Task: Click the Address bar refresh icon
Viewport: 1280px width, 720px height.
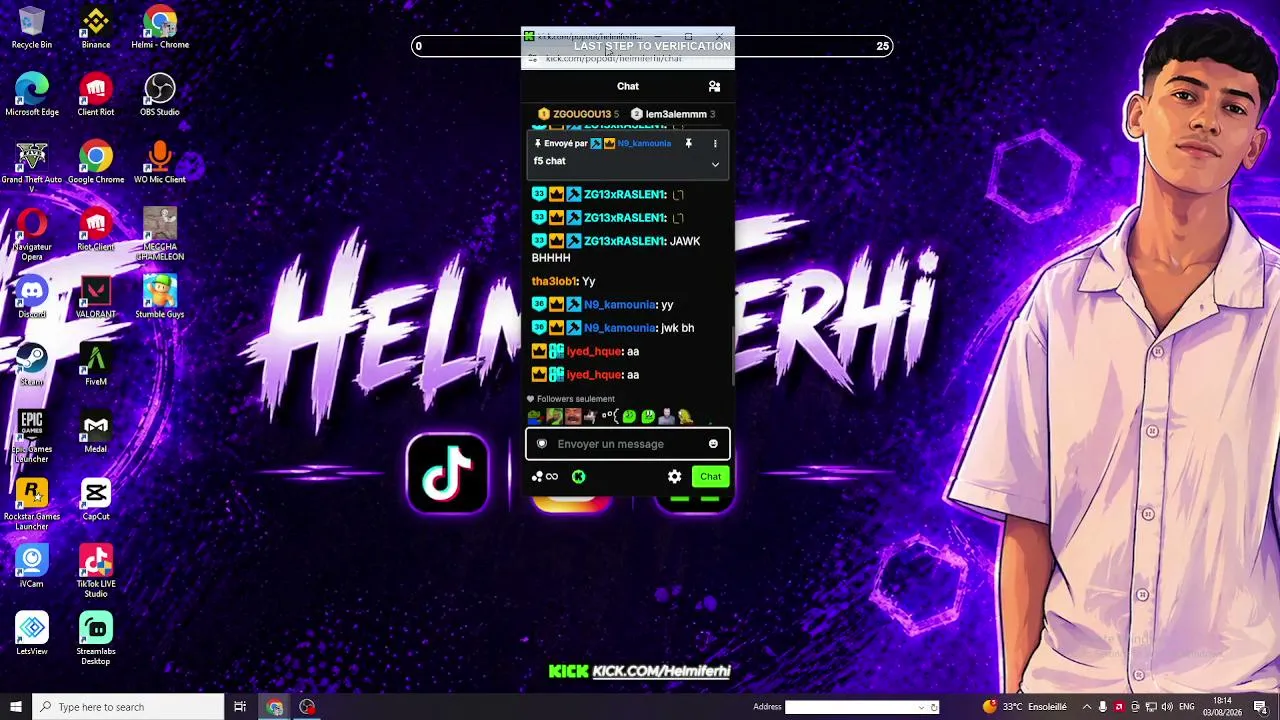Action: point(934,707)
